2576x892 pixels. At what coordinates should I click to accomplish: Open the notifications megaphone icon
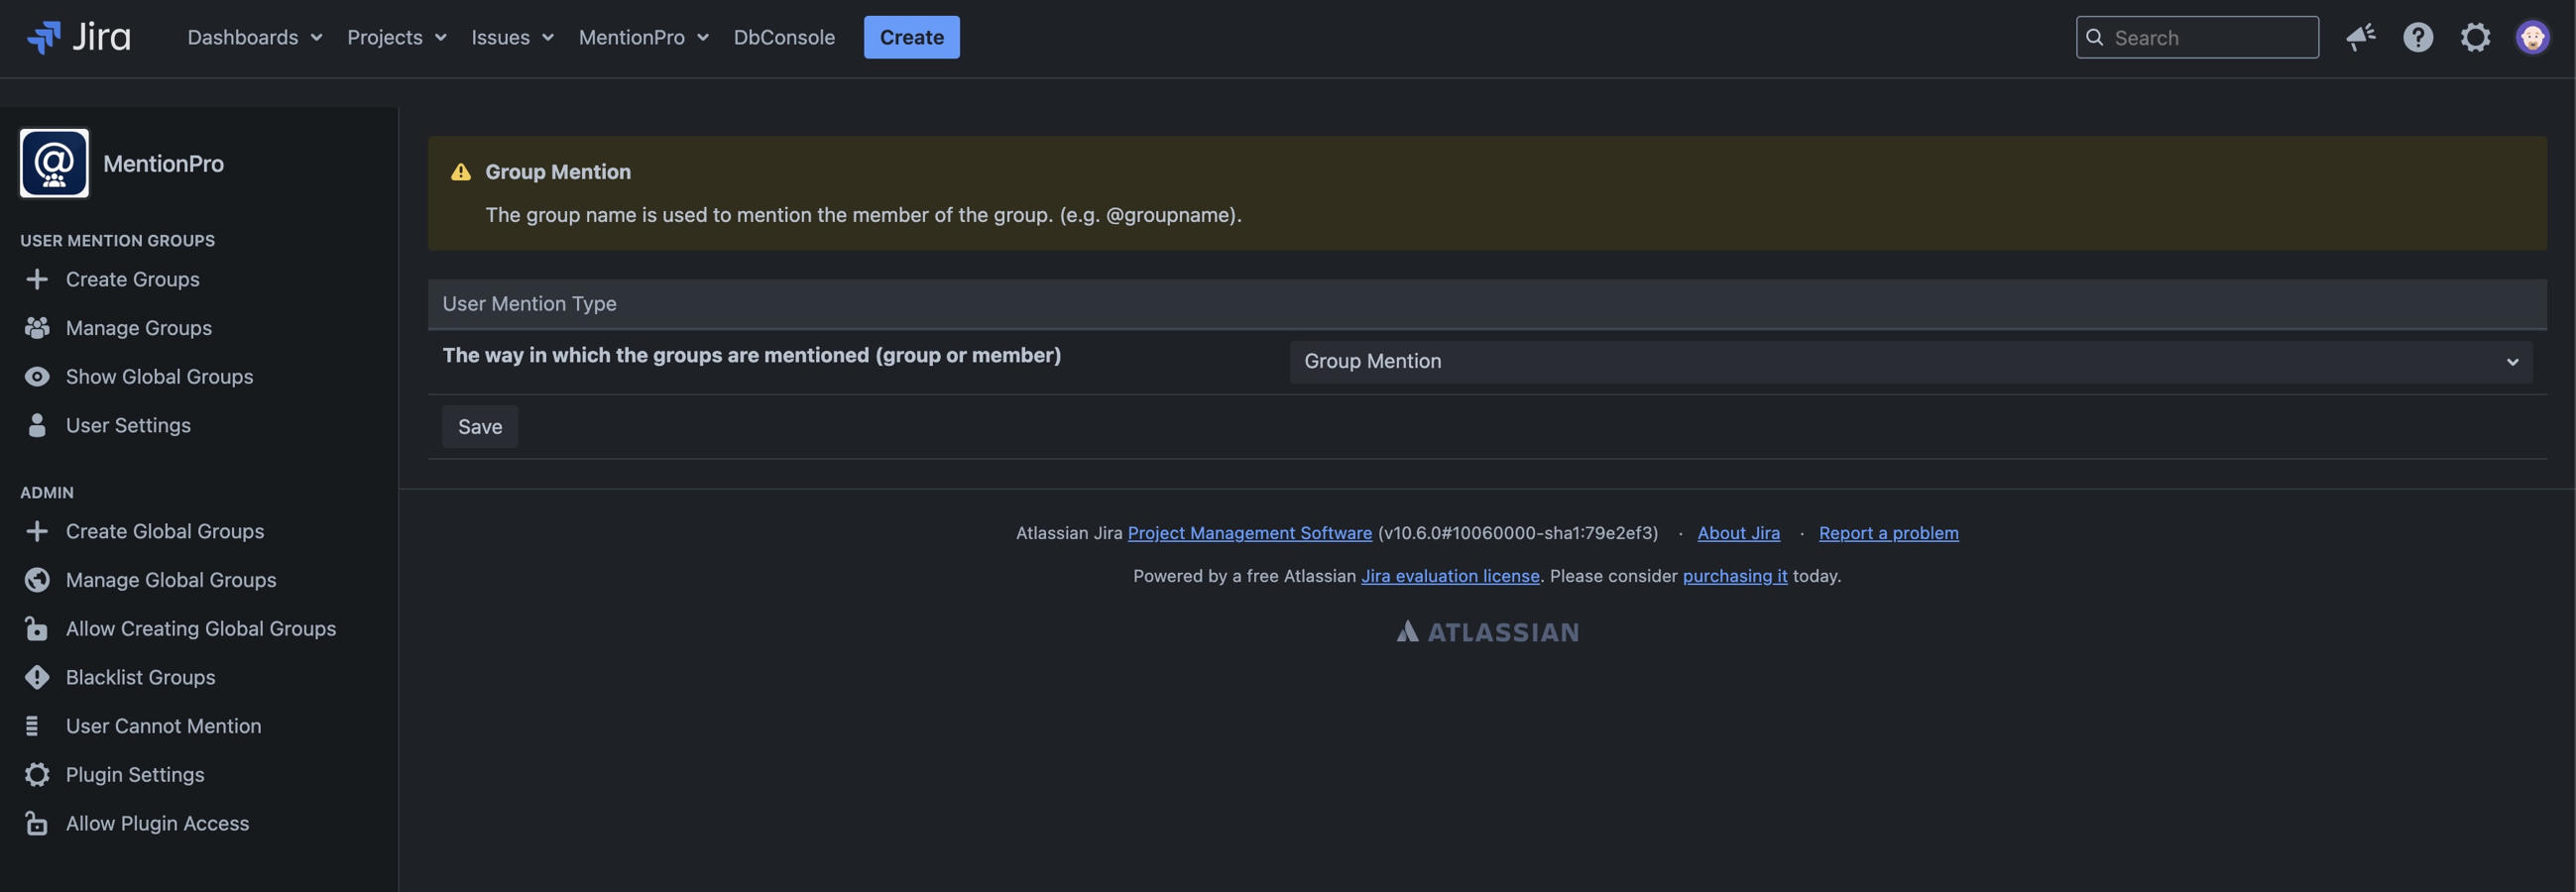(x=2360, y=37)
